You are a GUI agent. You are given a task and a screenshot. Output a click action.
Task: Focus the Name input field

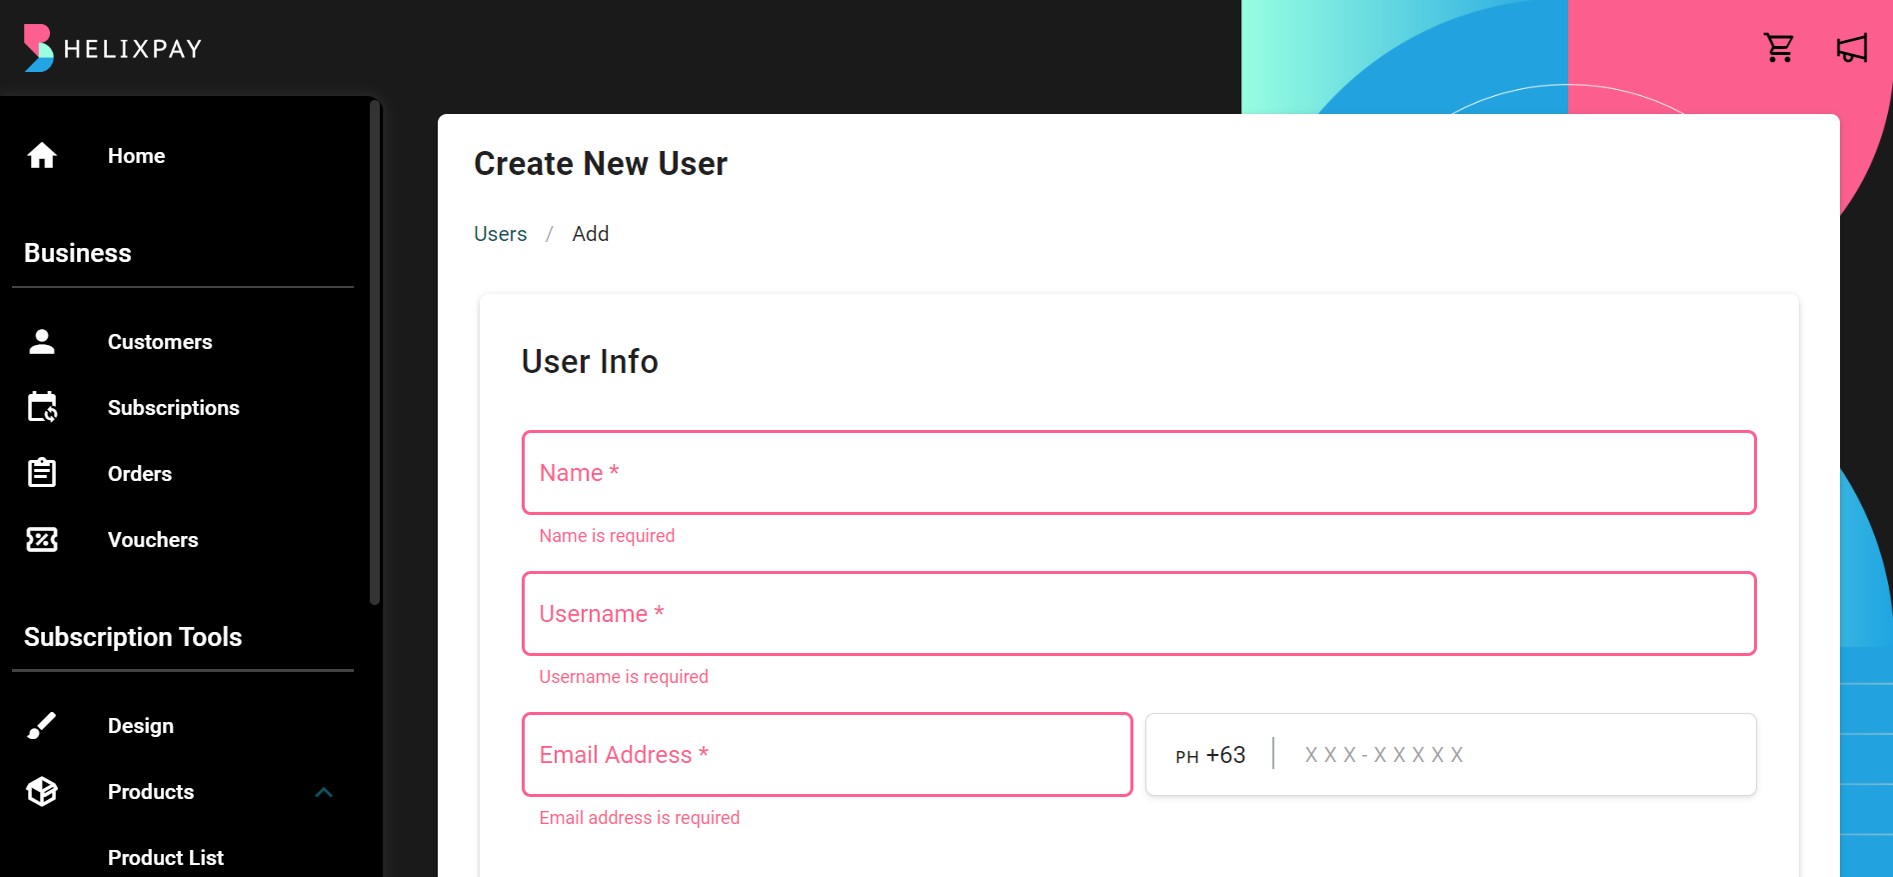click(x=1139, y=473)
